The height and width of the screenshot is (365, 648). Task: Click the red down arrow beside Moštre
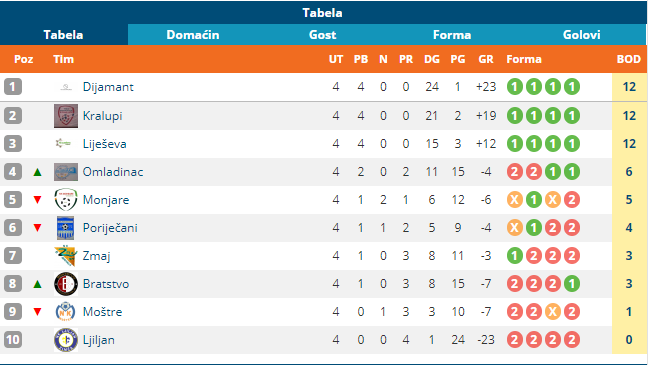pos(38,312)
